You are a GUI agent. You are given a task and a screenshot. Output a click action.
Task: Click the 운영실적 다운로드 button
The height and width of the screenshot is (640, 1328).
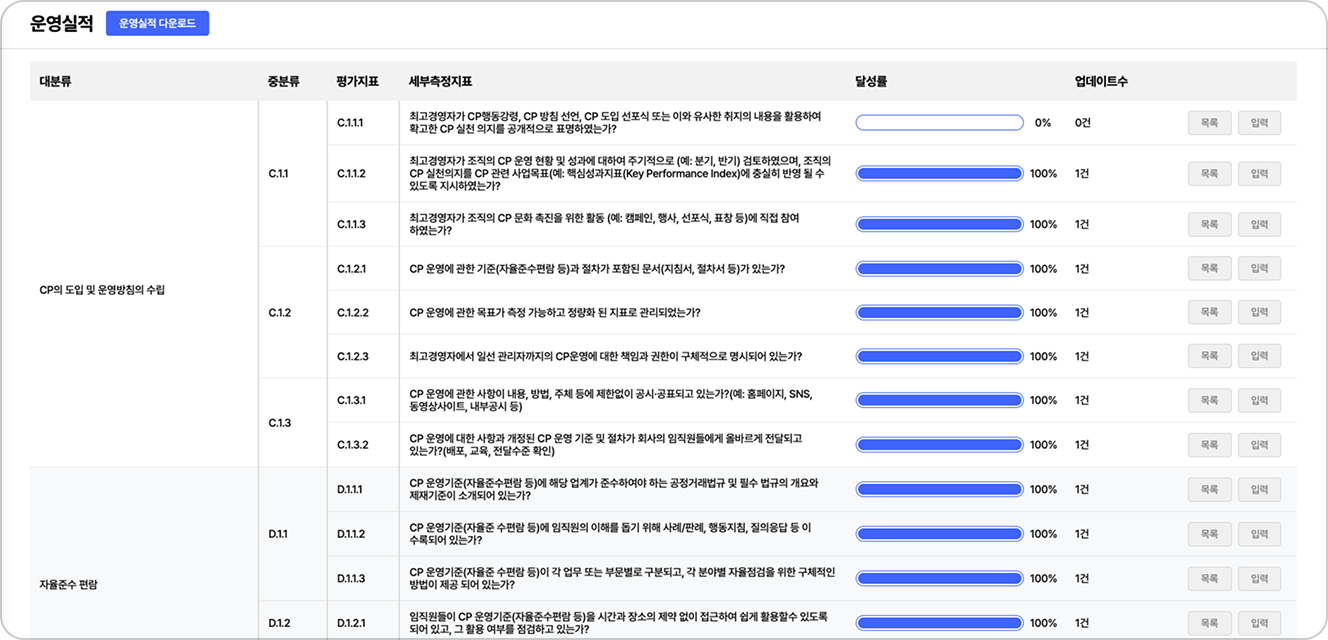tap(157, 23)
